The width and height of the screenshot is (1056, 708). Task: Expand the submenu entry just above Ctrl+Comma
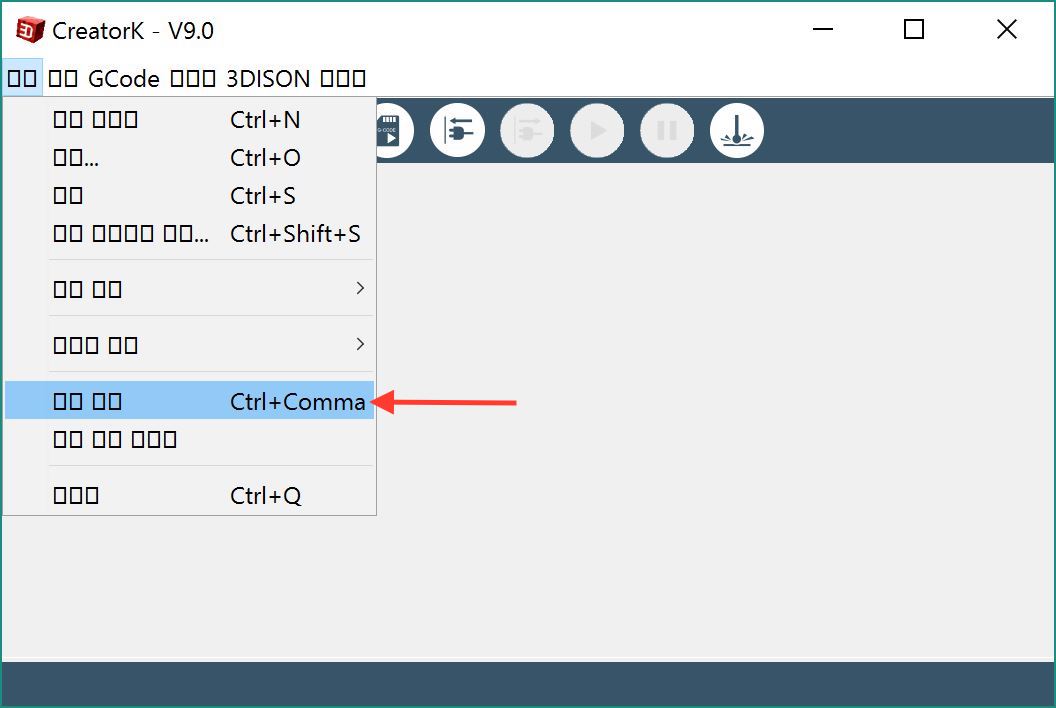189,344
